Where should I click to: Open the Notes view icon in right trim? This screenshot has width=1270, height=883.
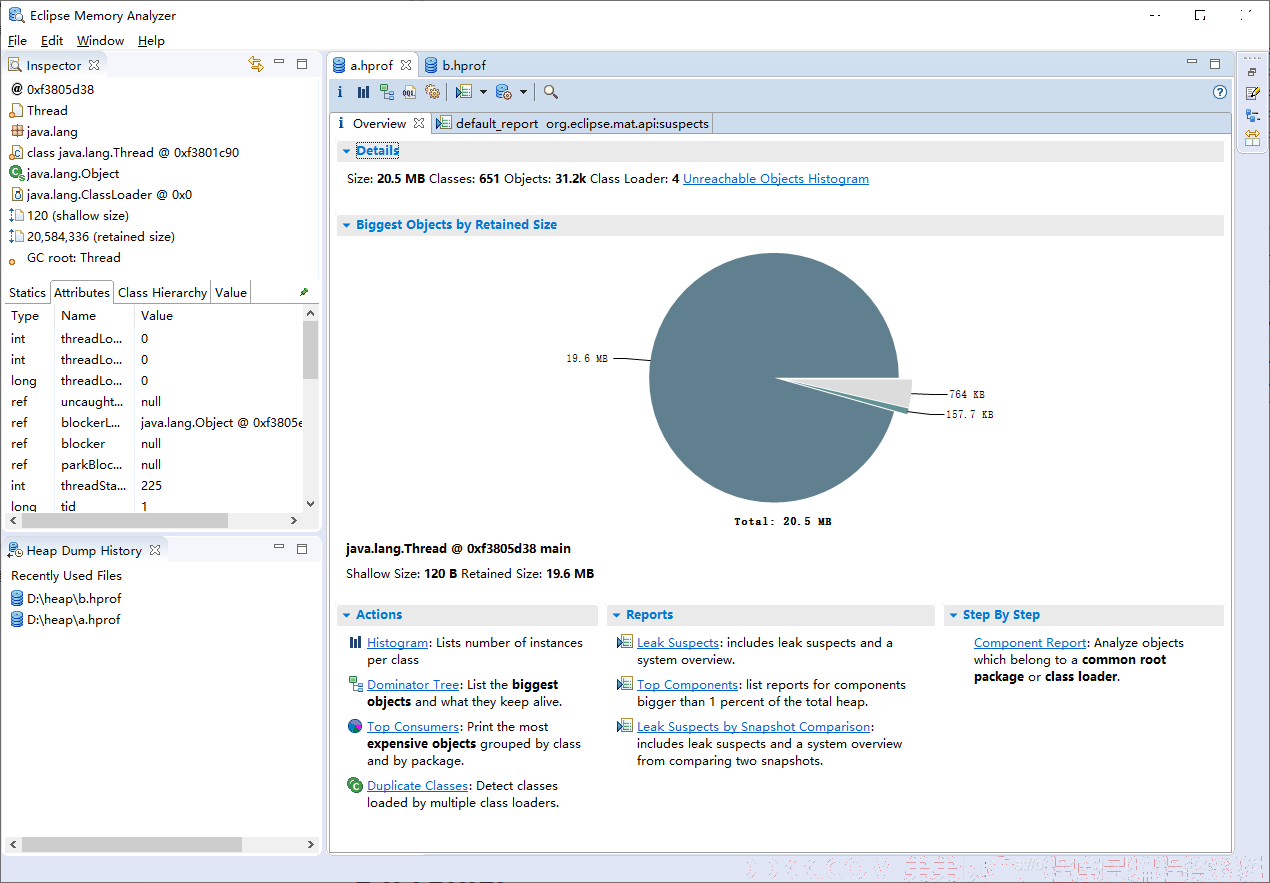(x=1252, y=93)
